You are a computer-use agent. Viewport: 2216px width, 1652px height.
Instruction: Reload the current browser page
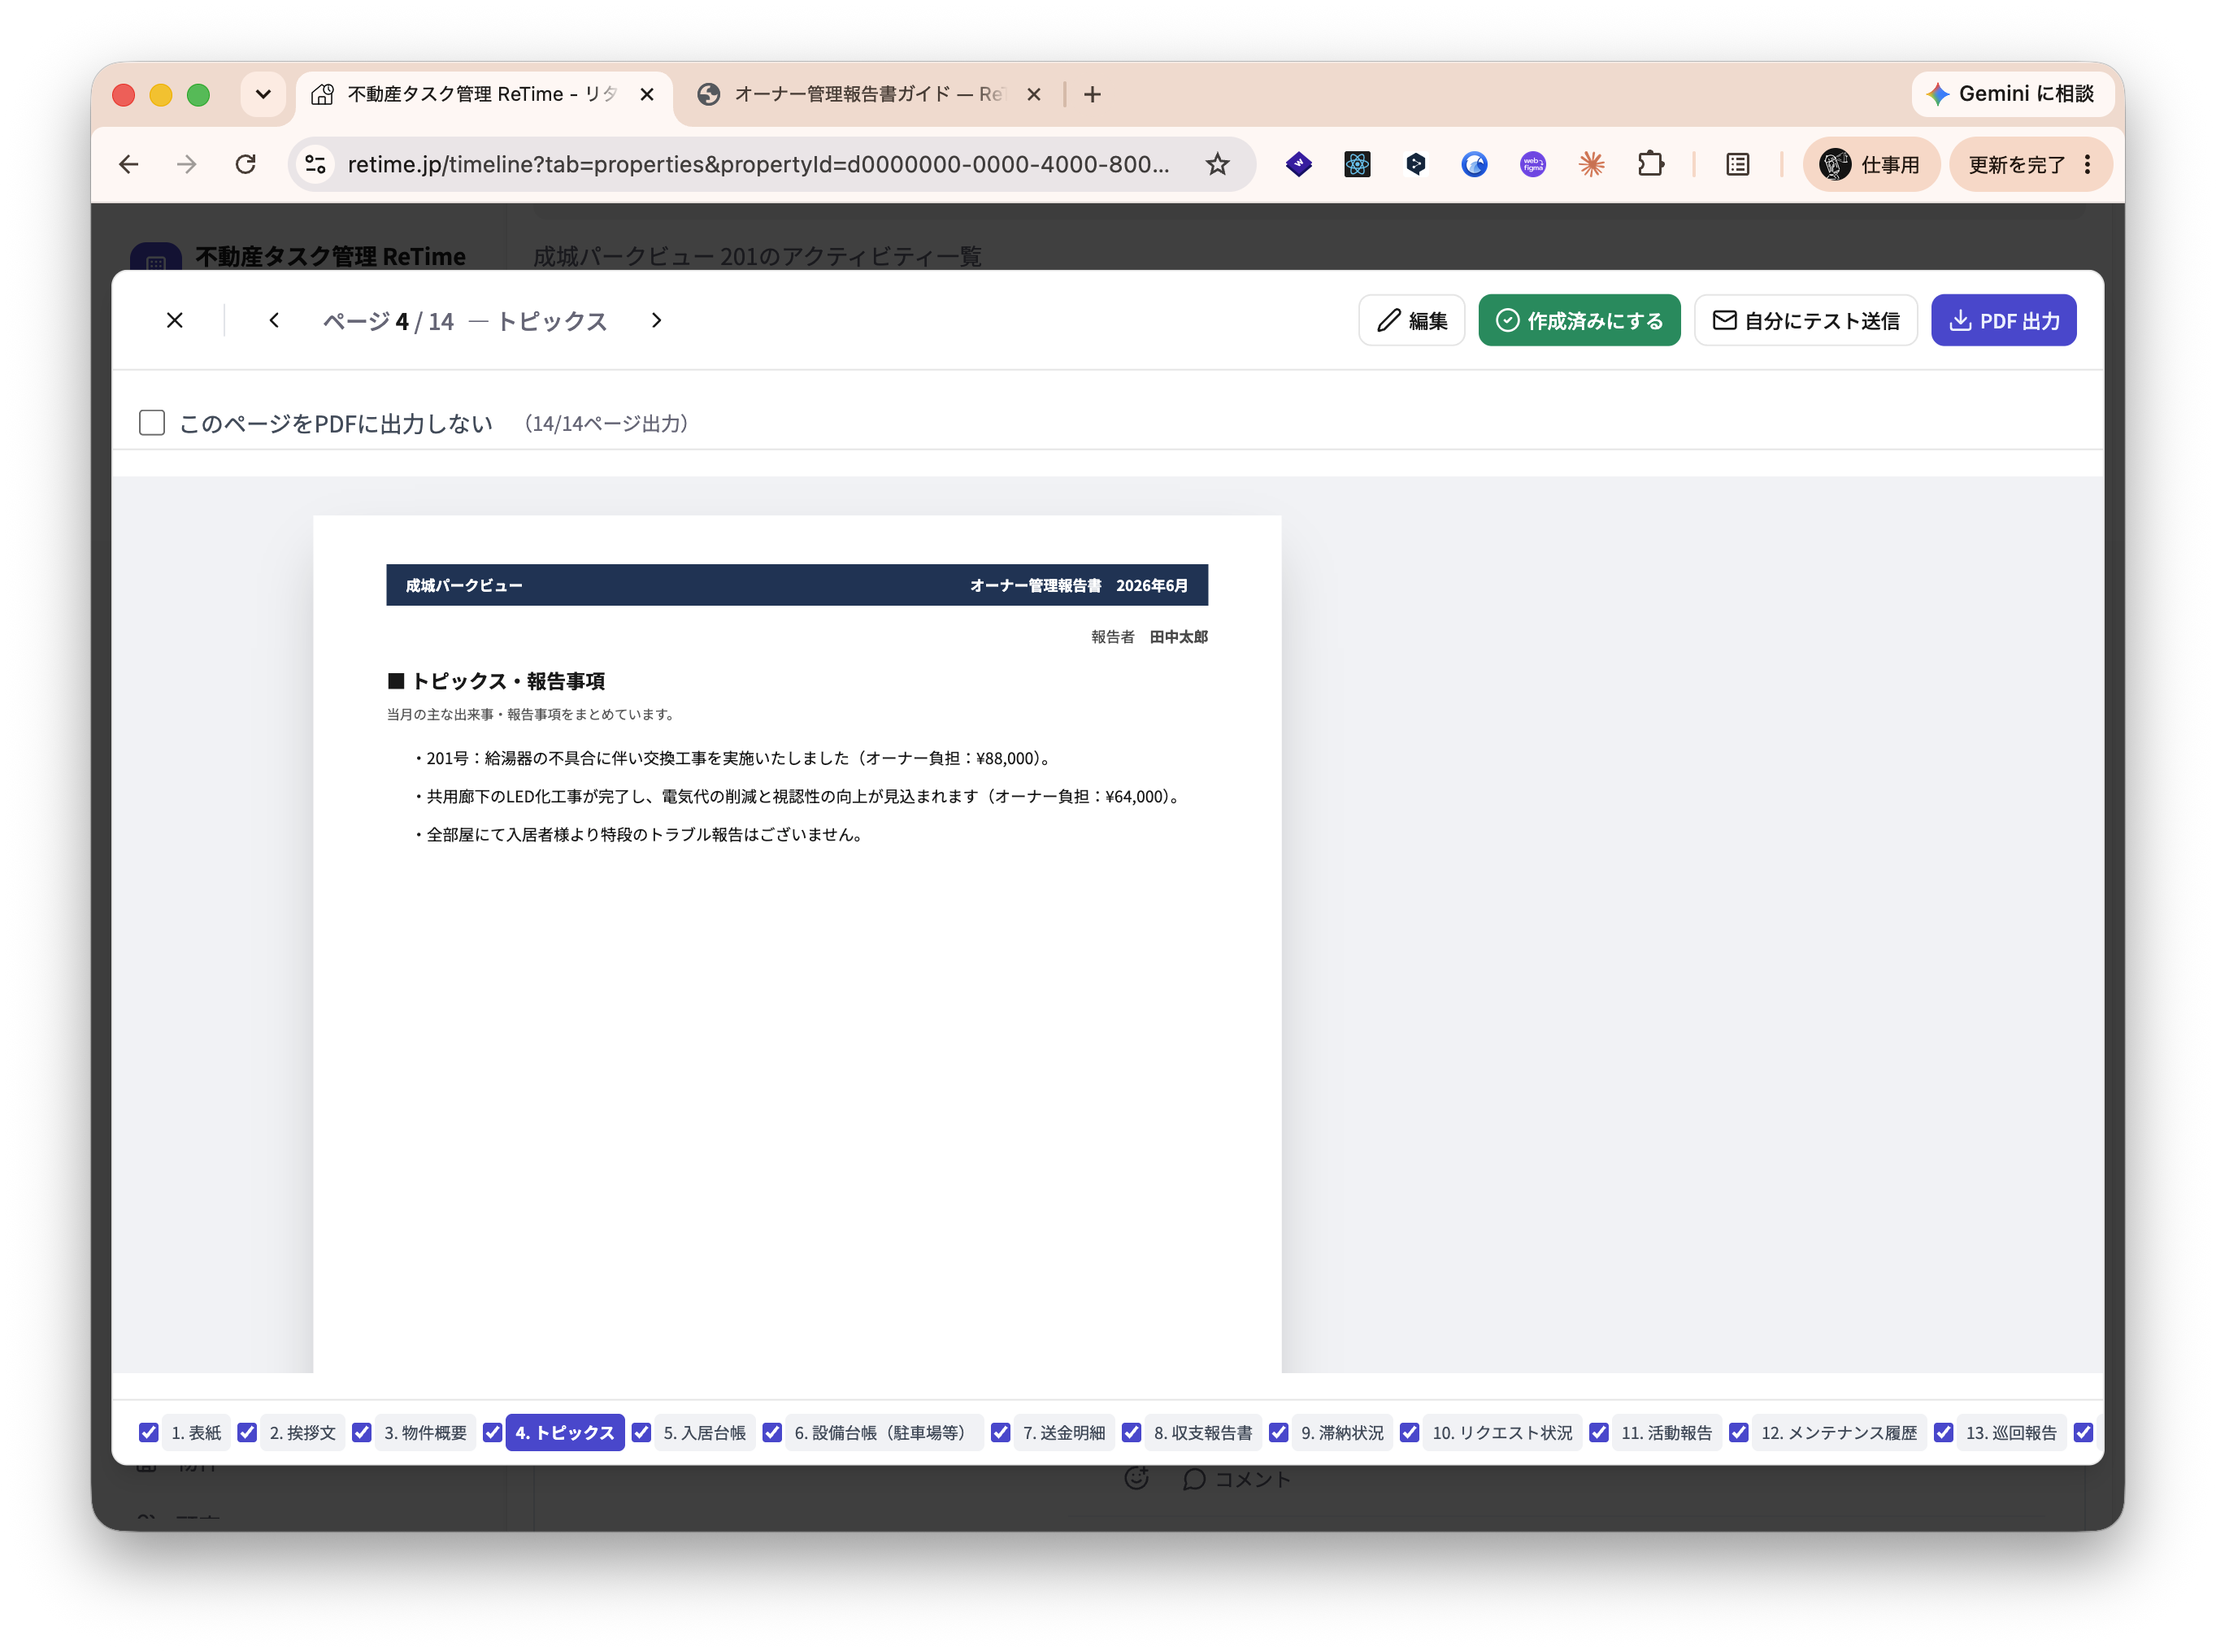pos(245,164)
